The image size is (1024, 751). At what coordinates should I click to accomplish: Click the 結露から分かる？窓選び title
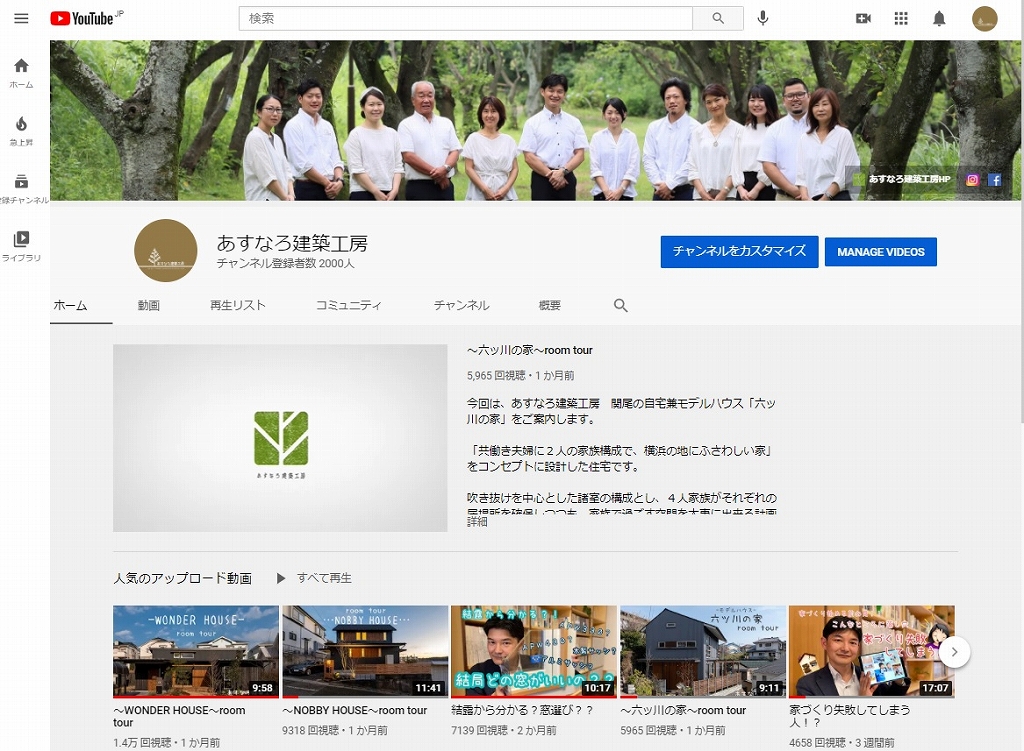click(522, 710)
